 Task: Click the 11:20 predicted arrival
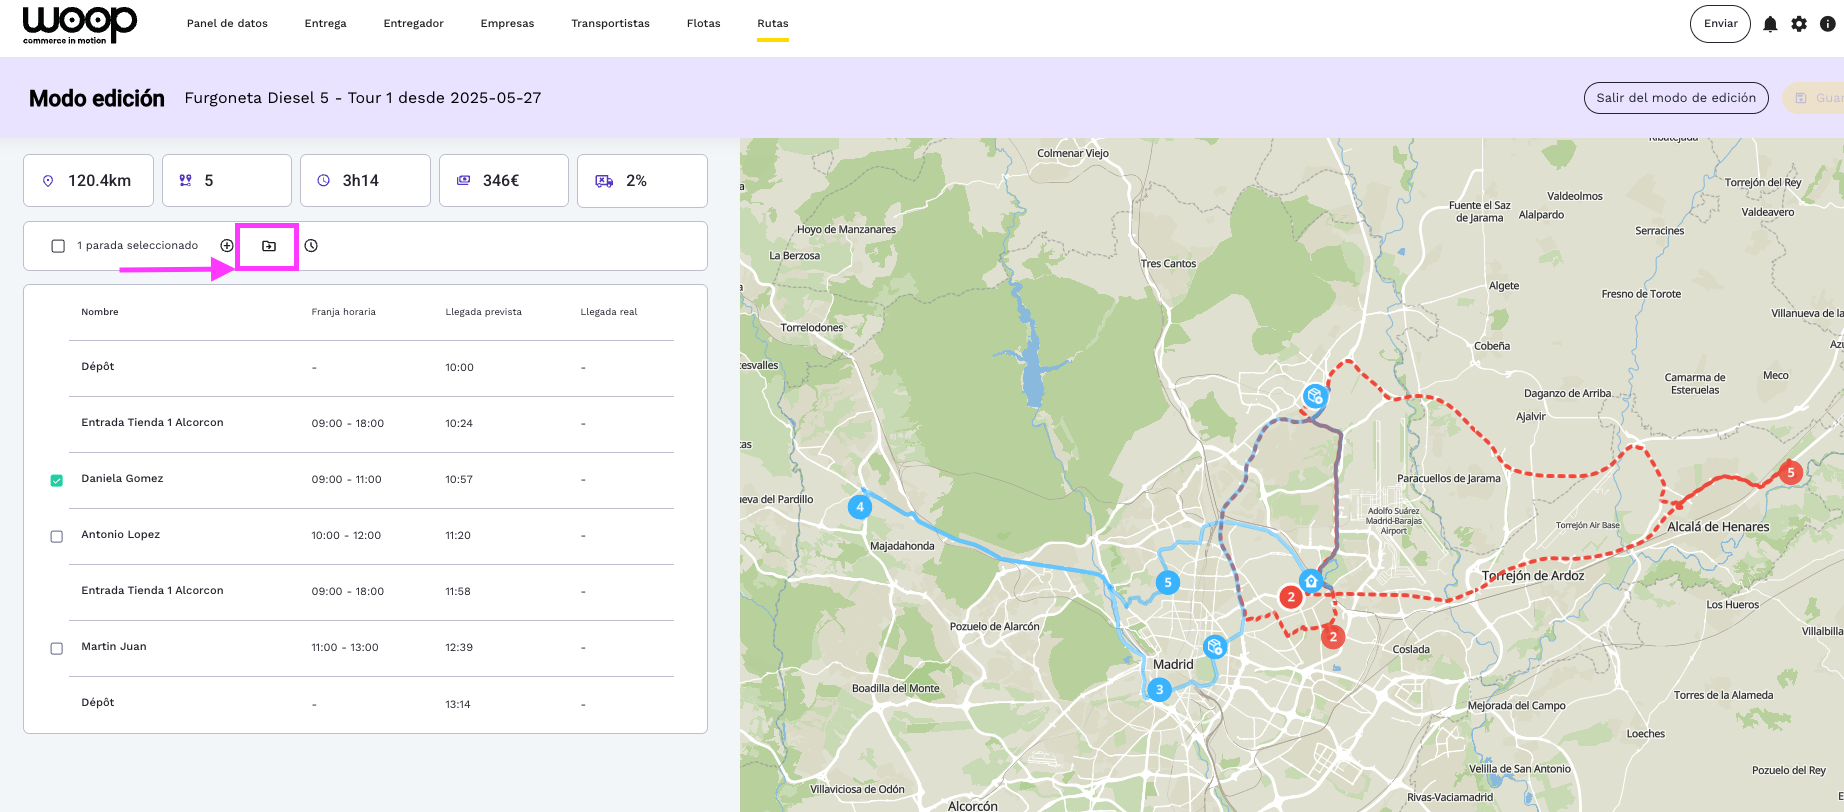coord(458,536)
